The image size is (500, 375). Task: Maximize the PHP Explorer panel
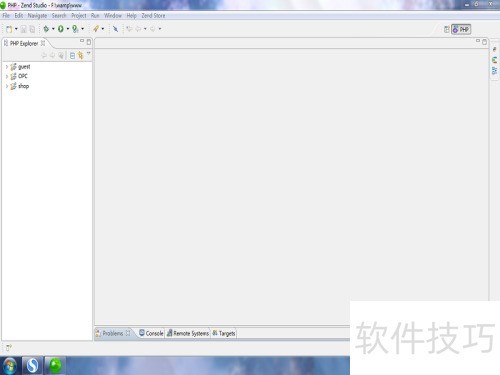(89, 42)
